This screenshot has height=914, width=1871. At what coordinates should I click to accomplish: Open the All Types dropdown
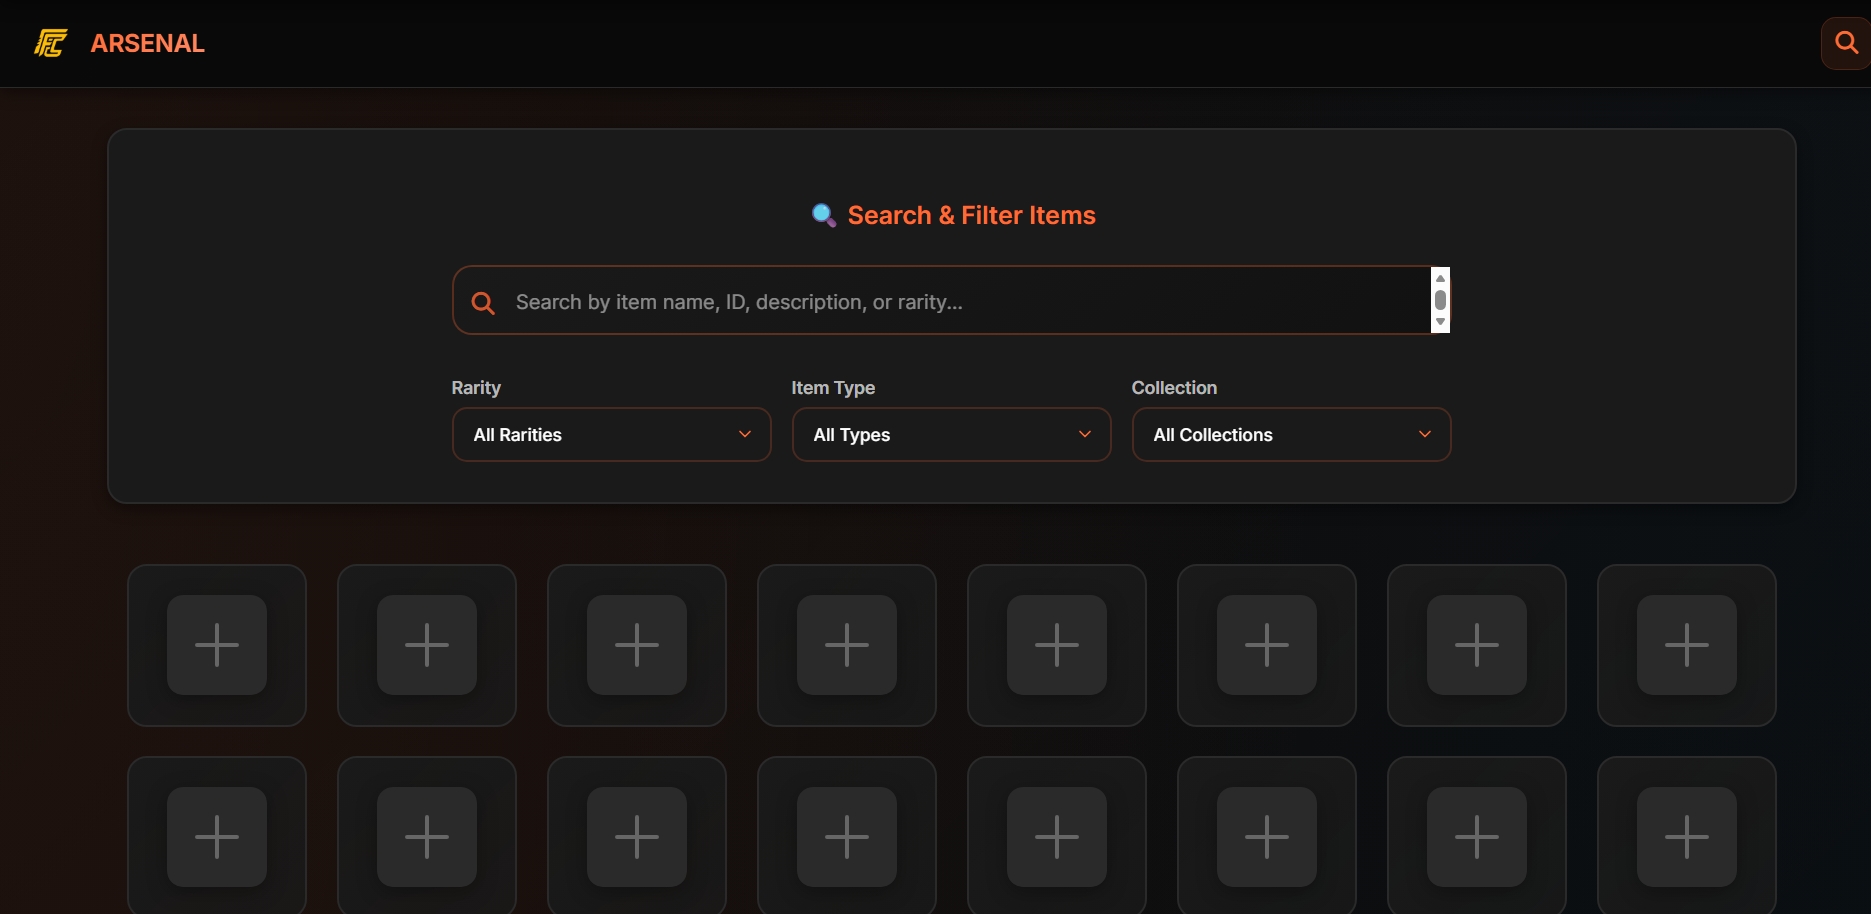(950, 434)
